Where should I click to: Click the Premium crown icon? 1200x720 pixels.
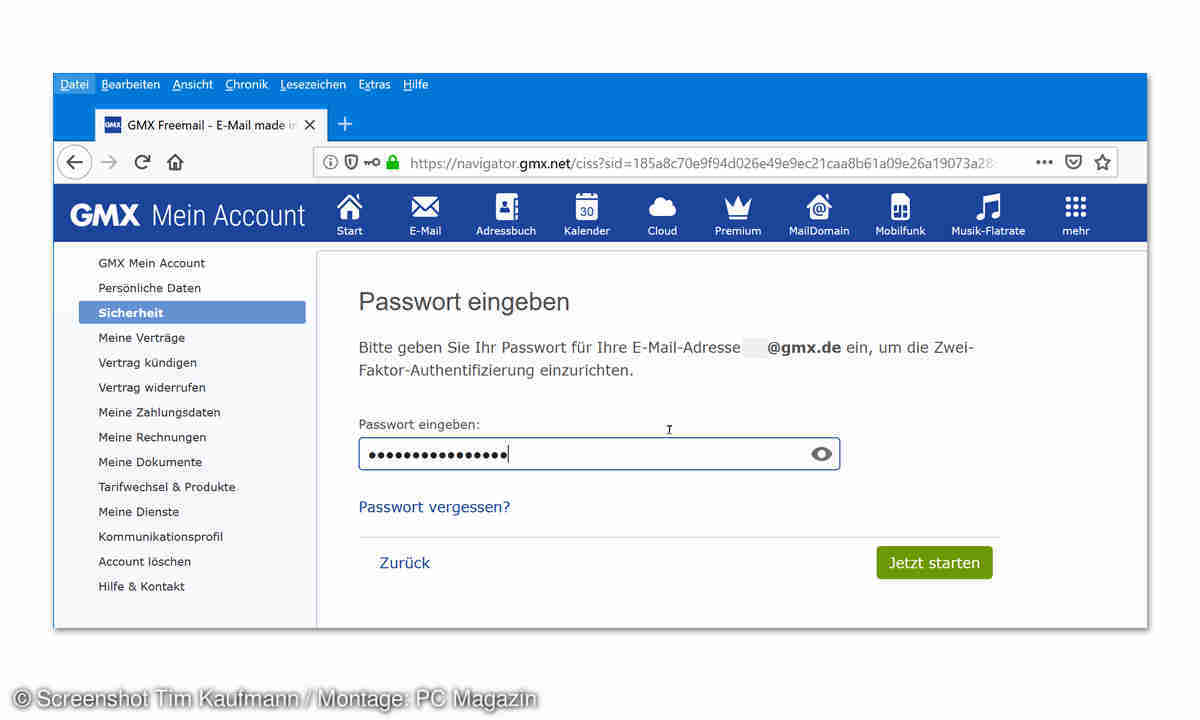(738, 207)
